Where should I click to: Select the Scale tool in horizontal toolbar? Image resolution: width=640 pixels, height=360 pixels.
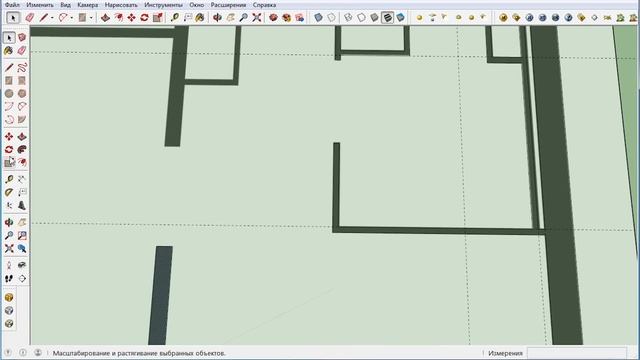(x=158, y=18)
